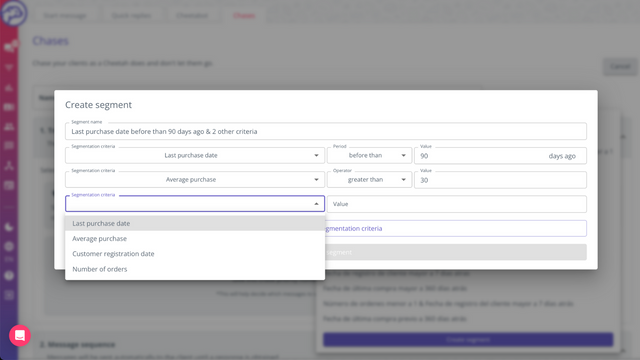Open the megaphone campaigns sidebar icon

[x=9, y=47]
